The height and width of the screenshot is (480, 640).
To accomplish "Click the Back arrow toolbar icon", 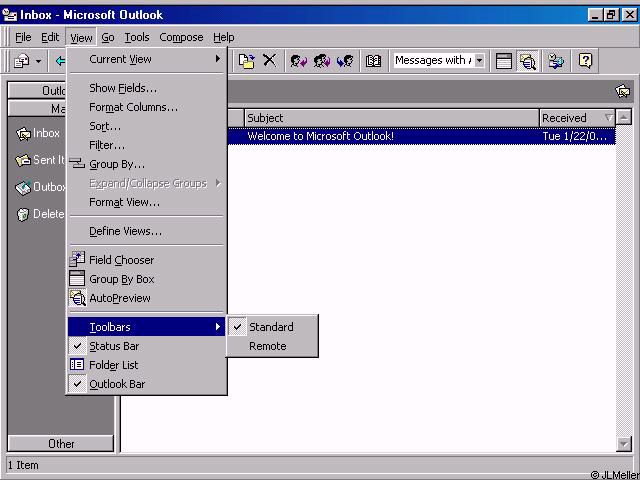I will 60,61.
